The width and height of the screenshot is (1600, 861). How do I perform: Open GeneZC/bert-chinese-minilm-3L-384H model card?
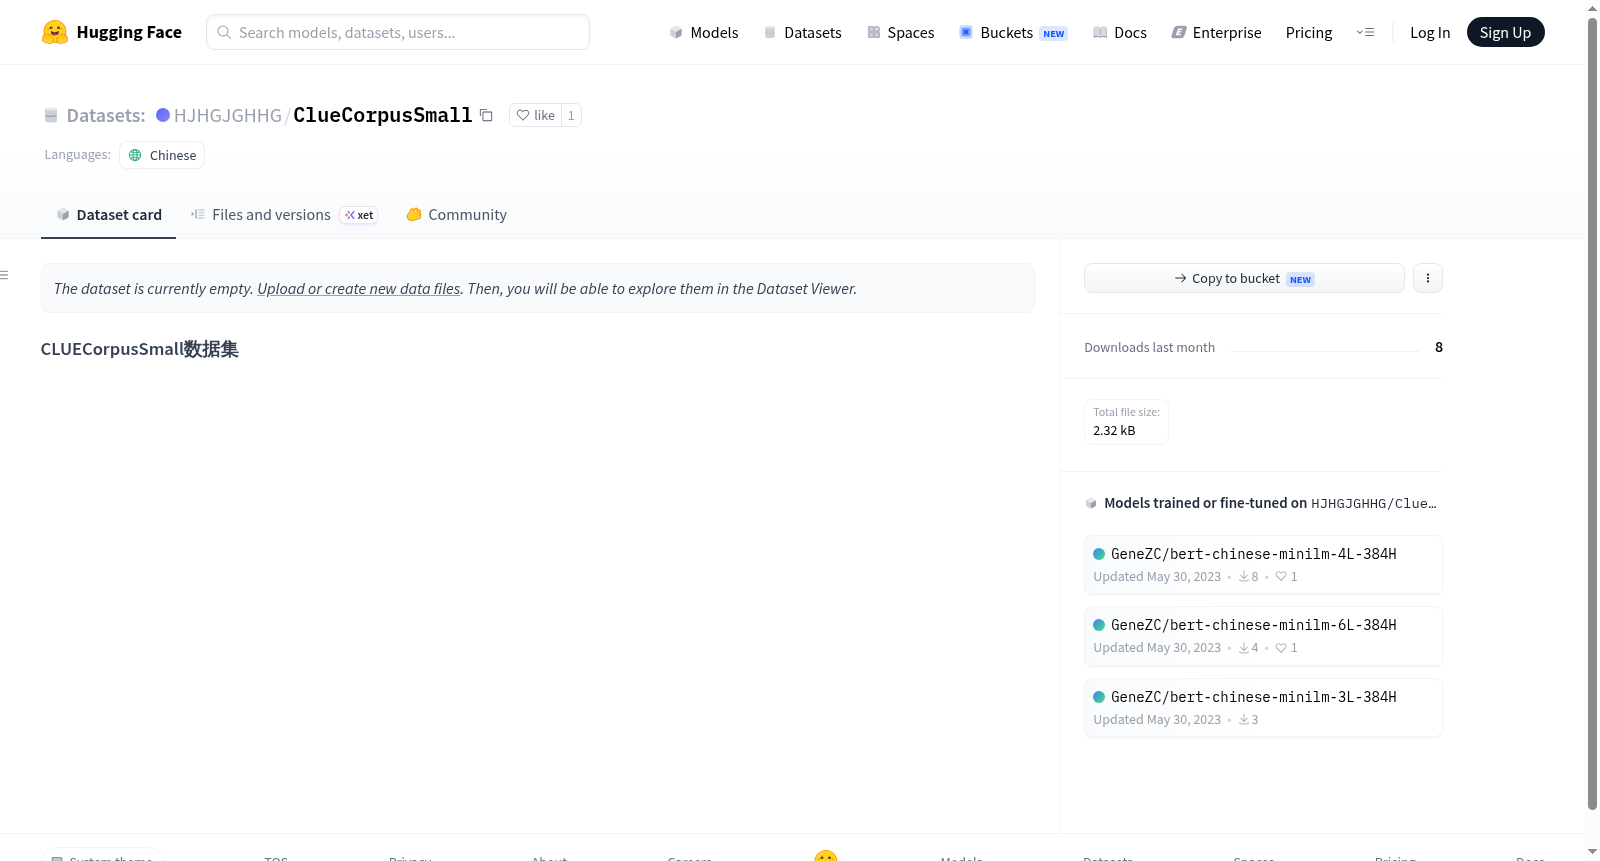click(1263, 708)
